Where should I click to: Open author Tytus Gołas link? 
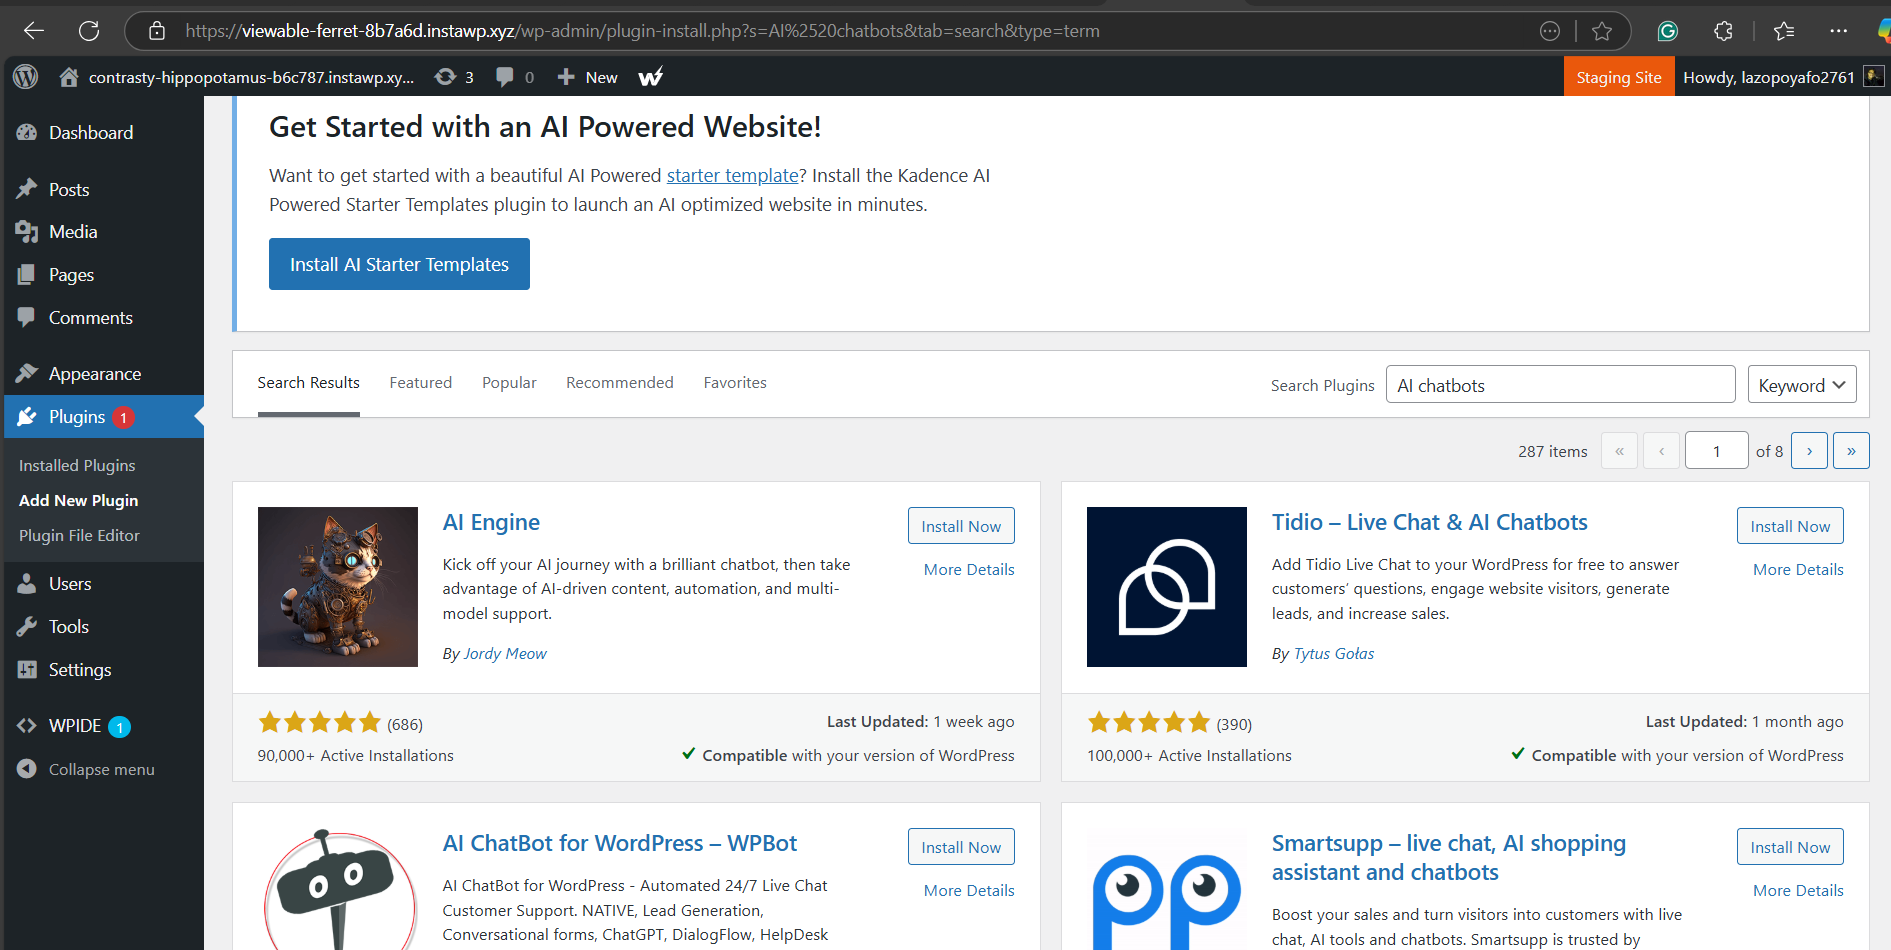click(x=1334, y=654)
